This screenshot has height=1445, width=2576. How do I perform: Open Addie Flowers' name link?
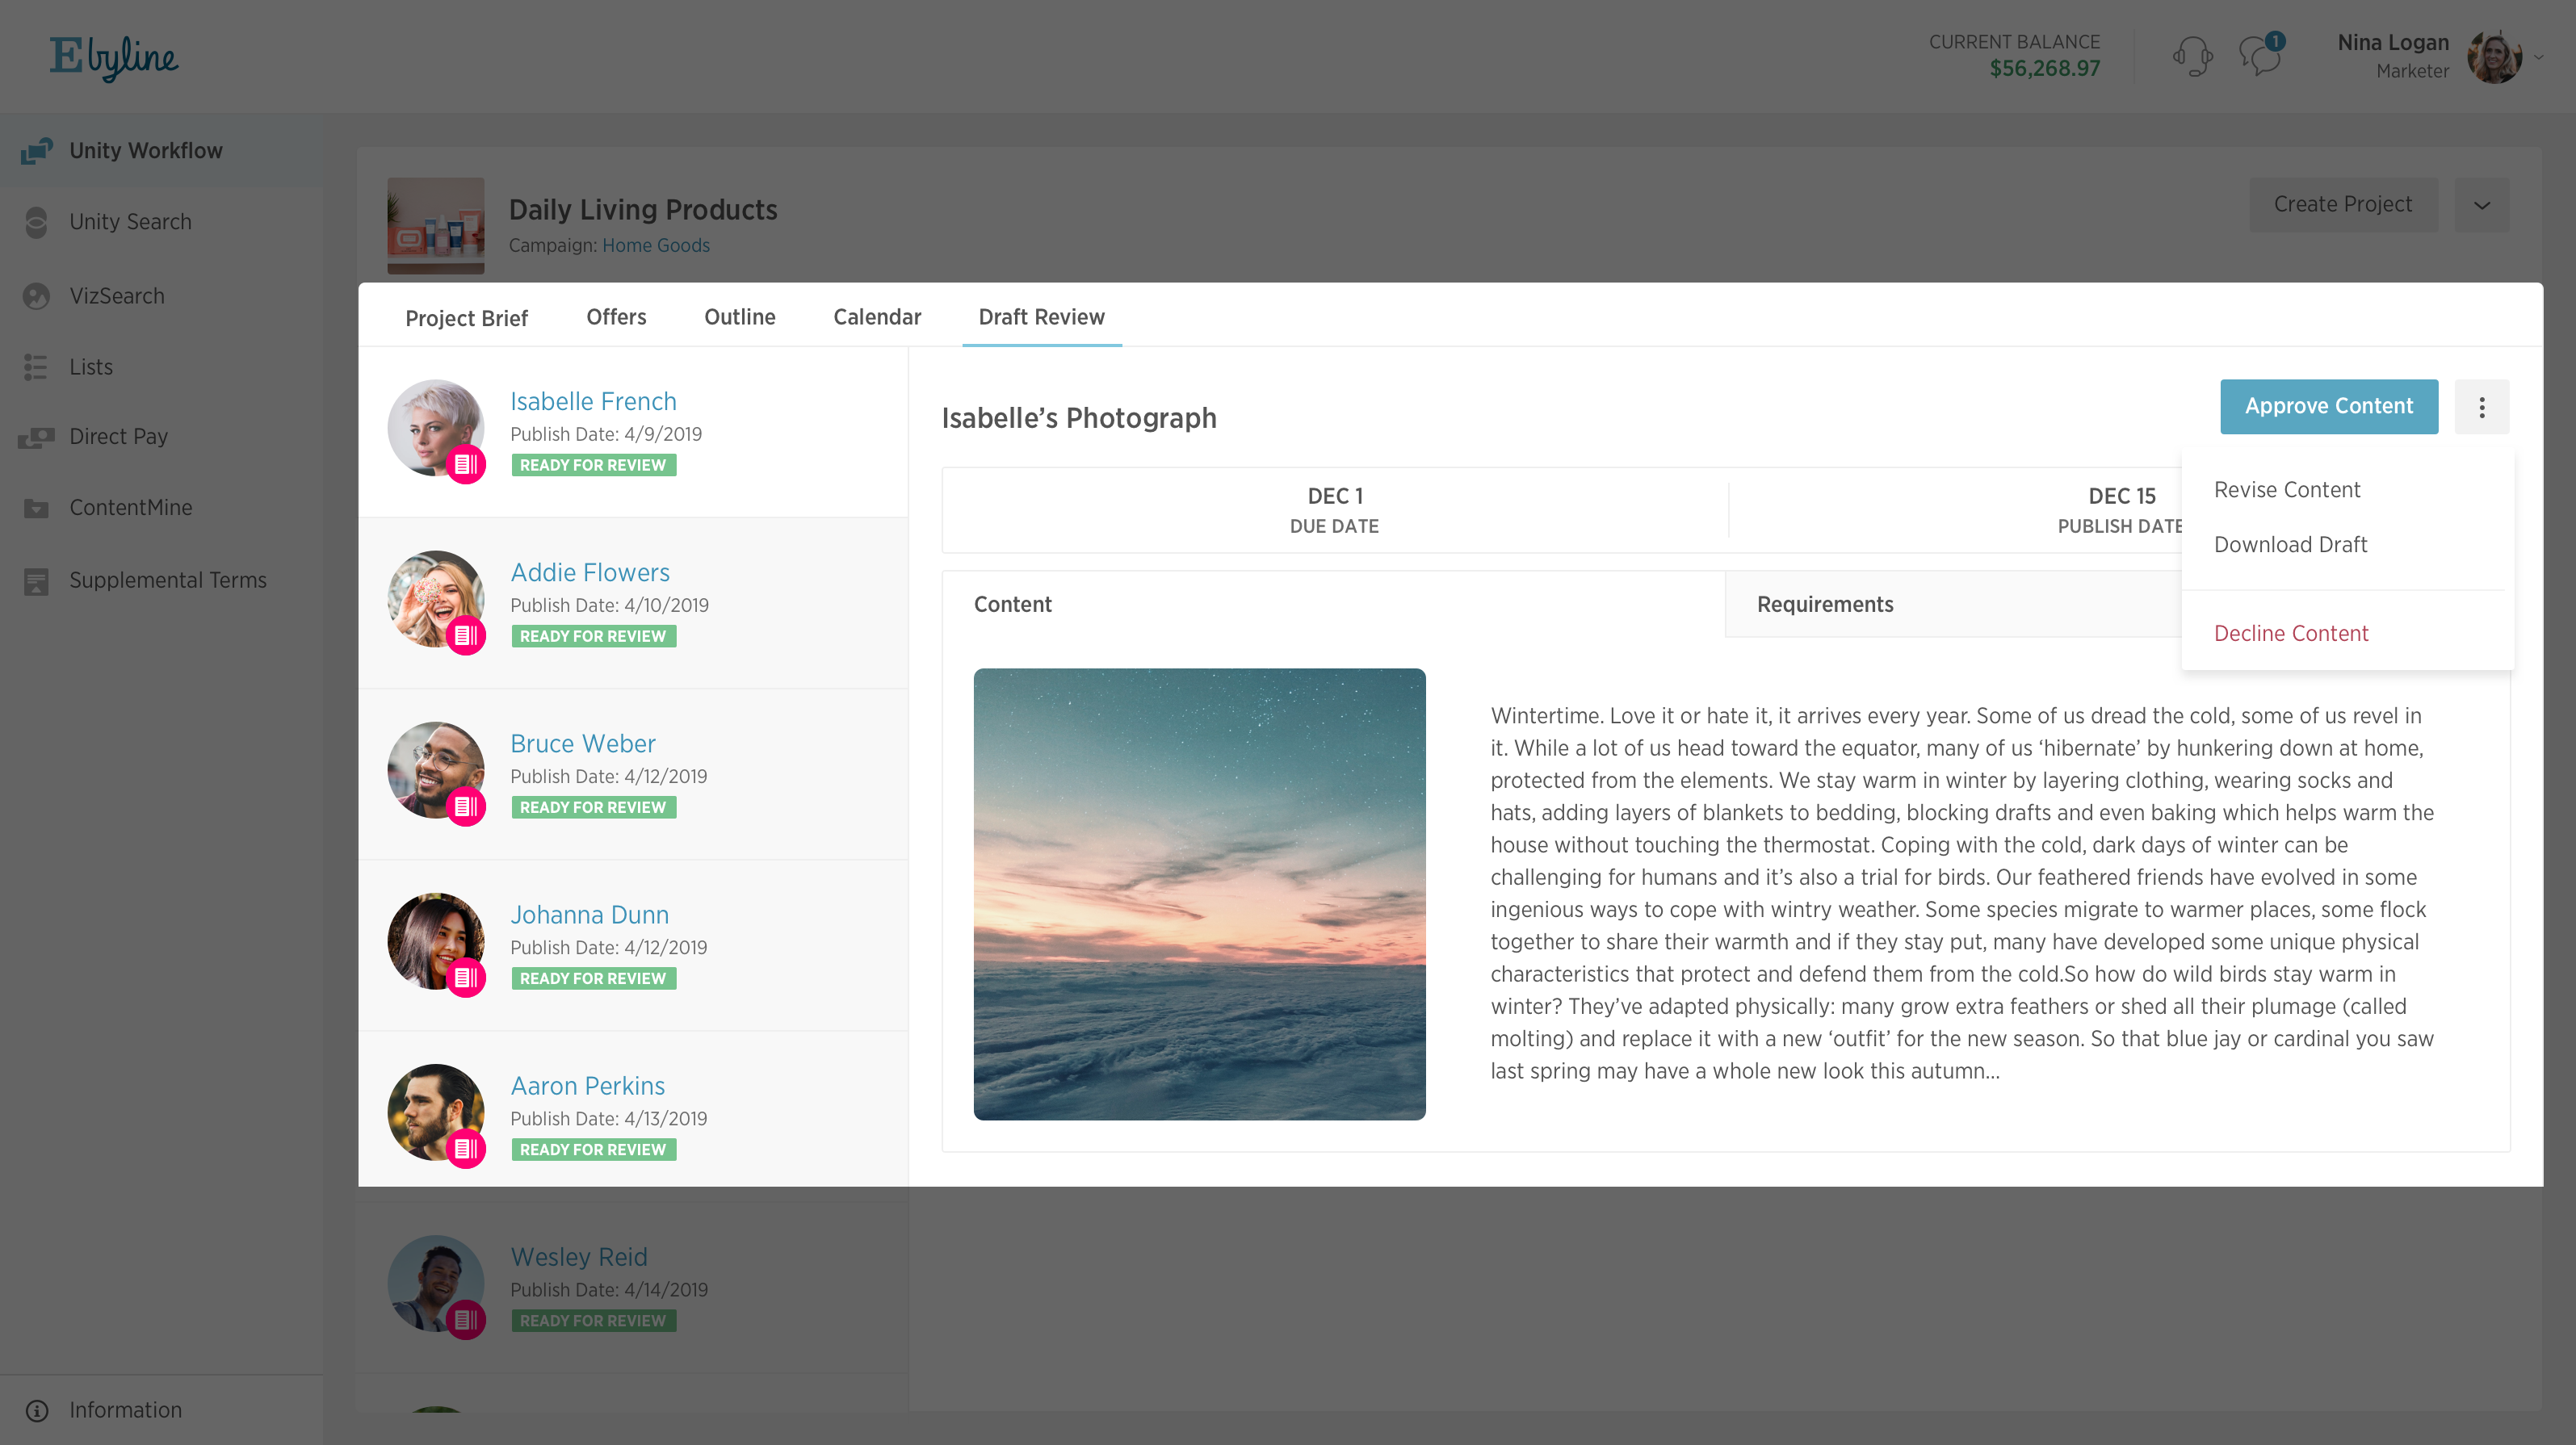(x=590, y=572)
